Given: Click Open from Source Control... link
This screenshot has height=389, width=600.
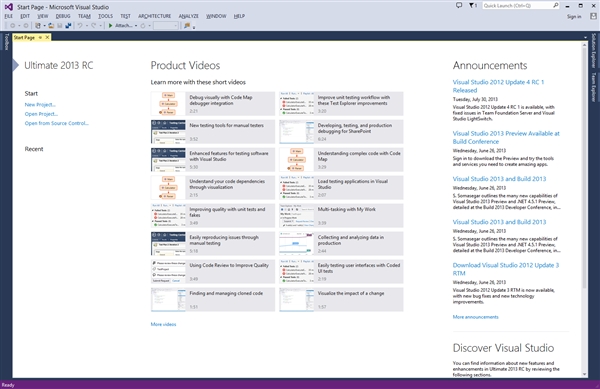Looking at the screenshot, I should (x=57, y=123).
